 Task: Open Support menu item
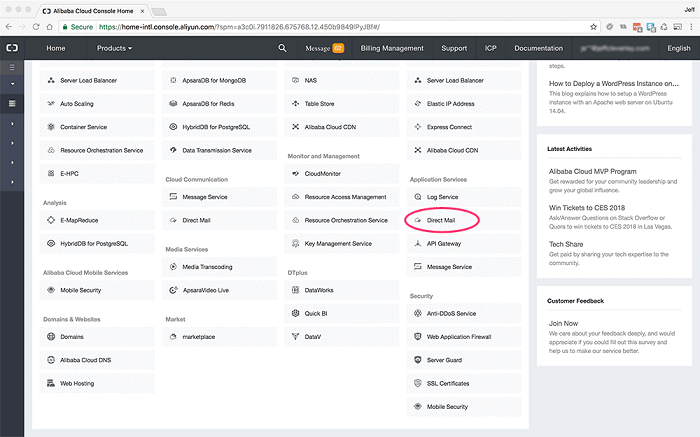coord(454,48)
